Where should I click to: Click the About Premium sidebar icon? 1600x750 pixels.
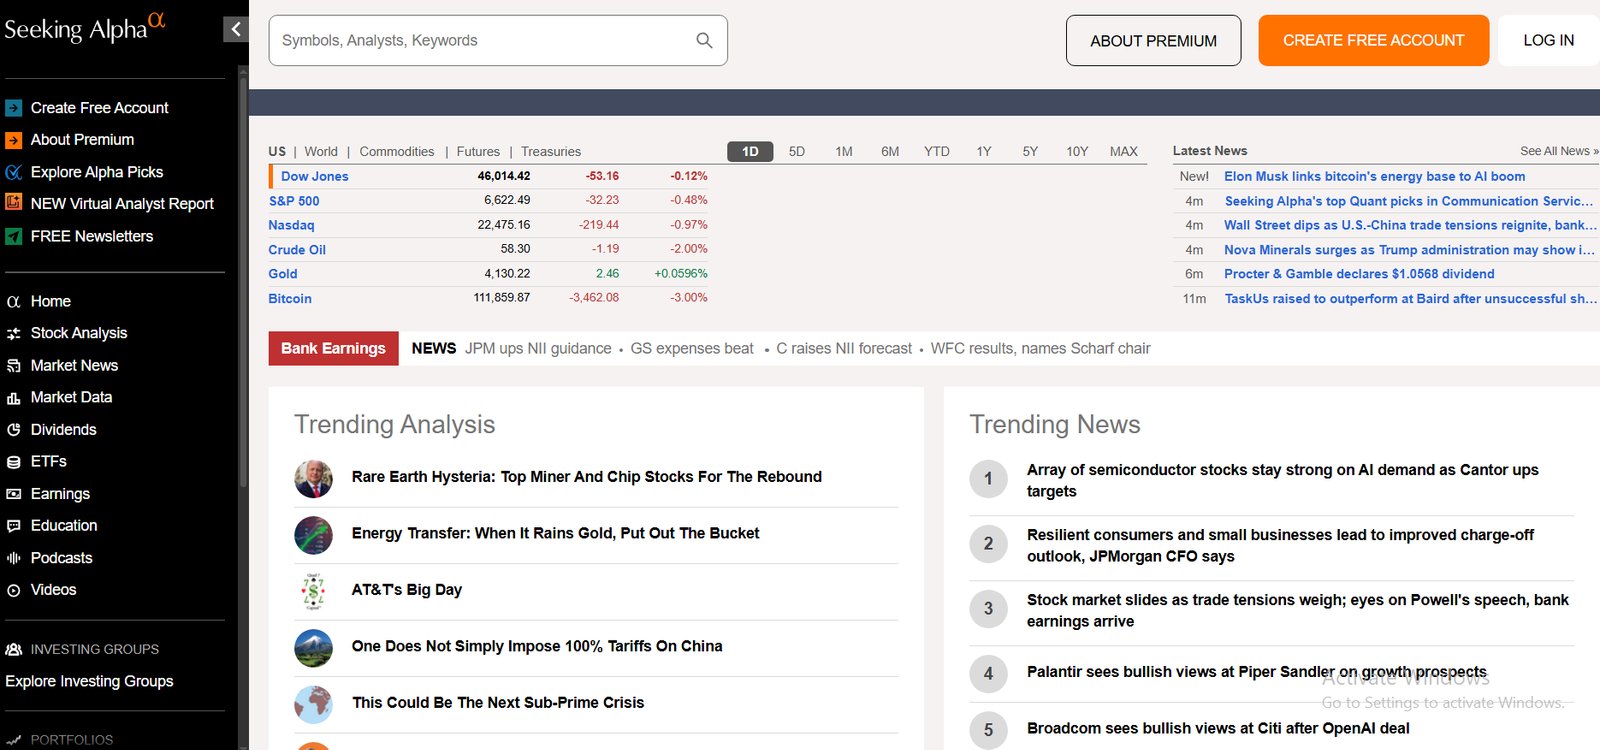click(x=14, y=140)
